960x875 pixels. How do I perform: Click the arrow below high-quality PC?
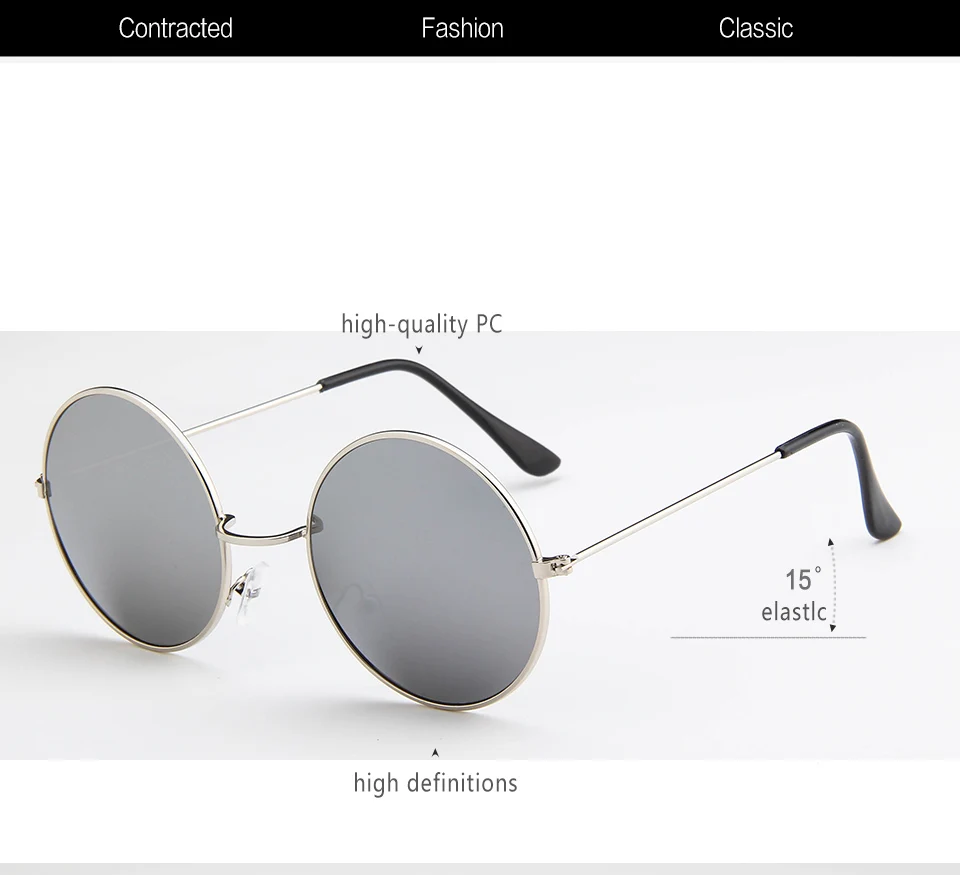pos(419,350)
